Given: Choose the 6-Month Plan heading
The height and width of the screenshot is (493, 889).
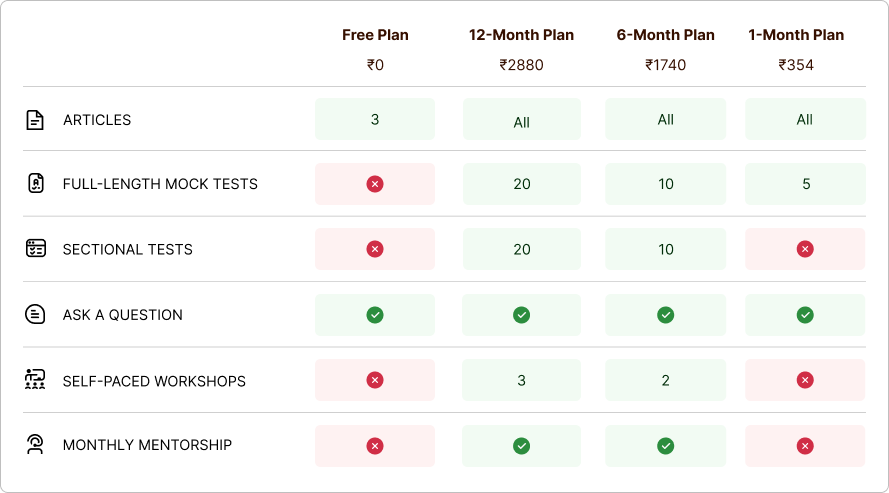Looking at the screenshot, I should pos(666,35).
